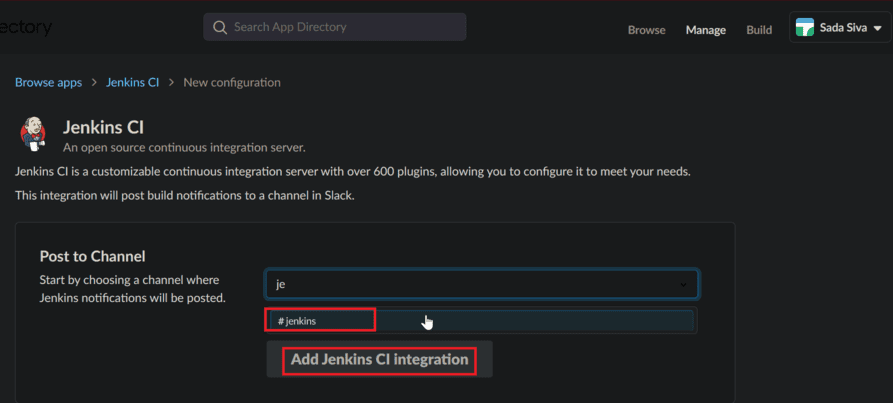Click the chevron before New configuration breadcrumb
This screenshot has height=403, width=893.
click(171, 83)
